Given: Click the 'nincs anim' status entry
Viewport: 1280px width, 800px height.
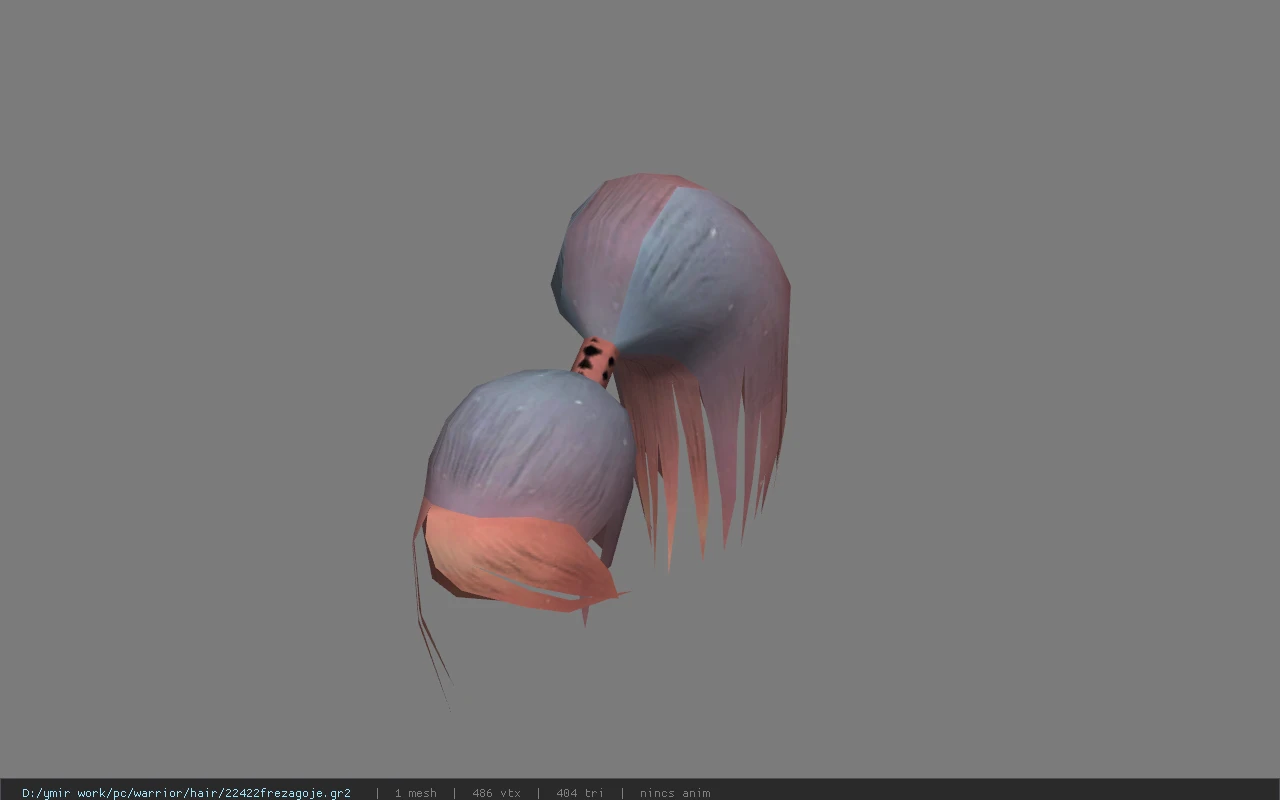Looking at the screenshot, I should [675, 793].
